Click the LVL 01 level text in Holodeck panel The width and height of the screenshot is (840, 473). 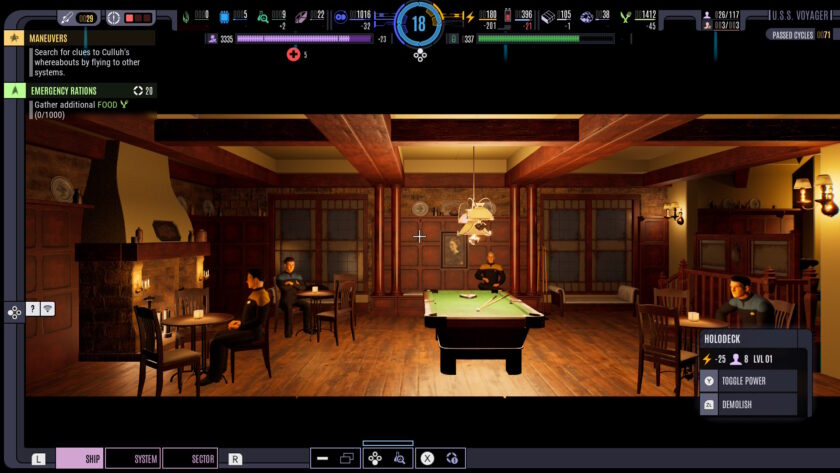[x=763, y=359]
